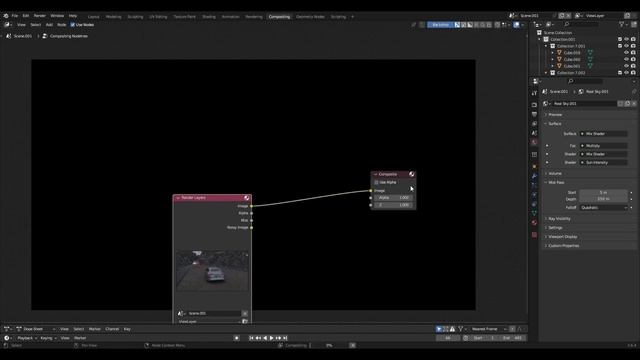Click the Render Layers Image output socket

[251, 206]
